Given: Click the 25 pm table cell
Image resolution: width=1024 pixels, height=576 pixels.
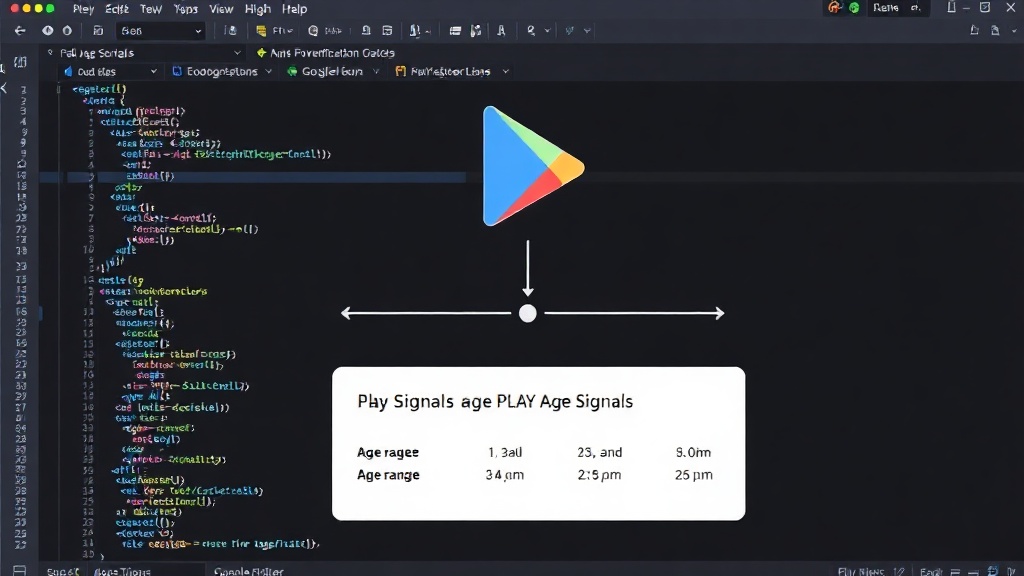Looking at the screenshot, I should (x=694, y=475).
